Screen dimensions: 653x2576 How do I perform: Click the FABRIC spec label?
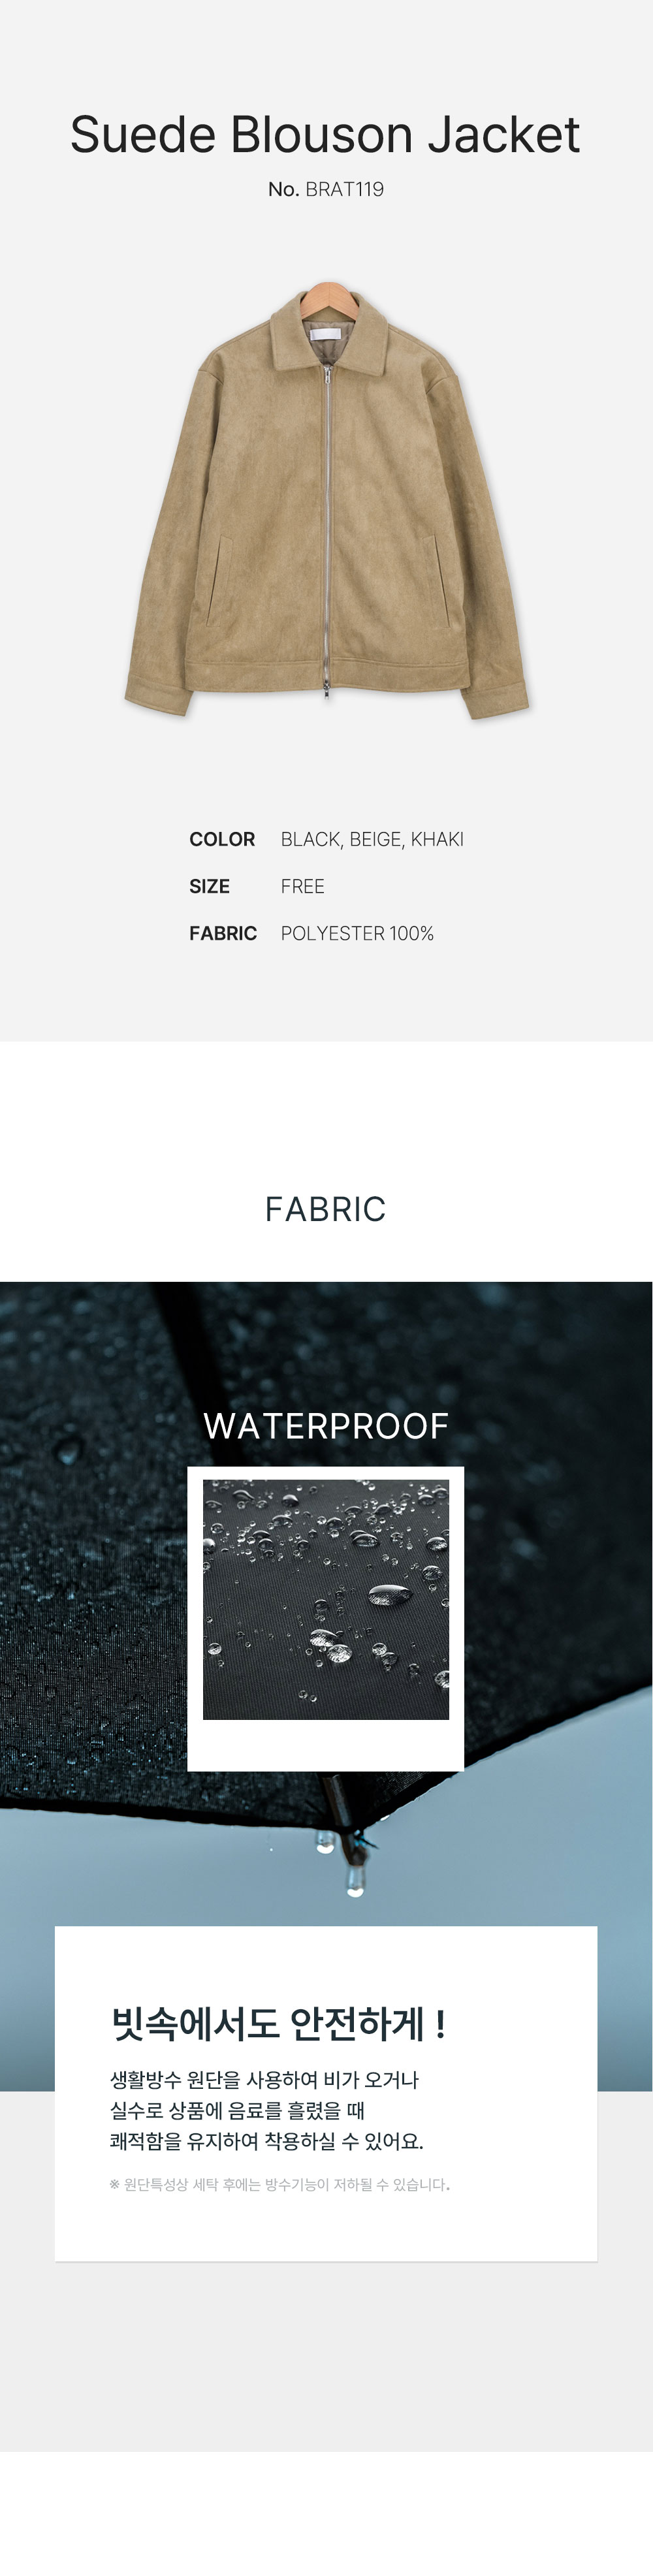223,933
